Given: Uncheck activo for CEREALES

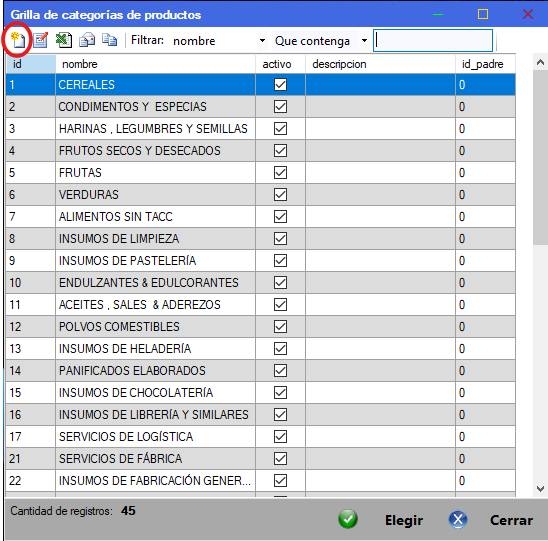Looking at the screenshot, I should 280,85.
